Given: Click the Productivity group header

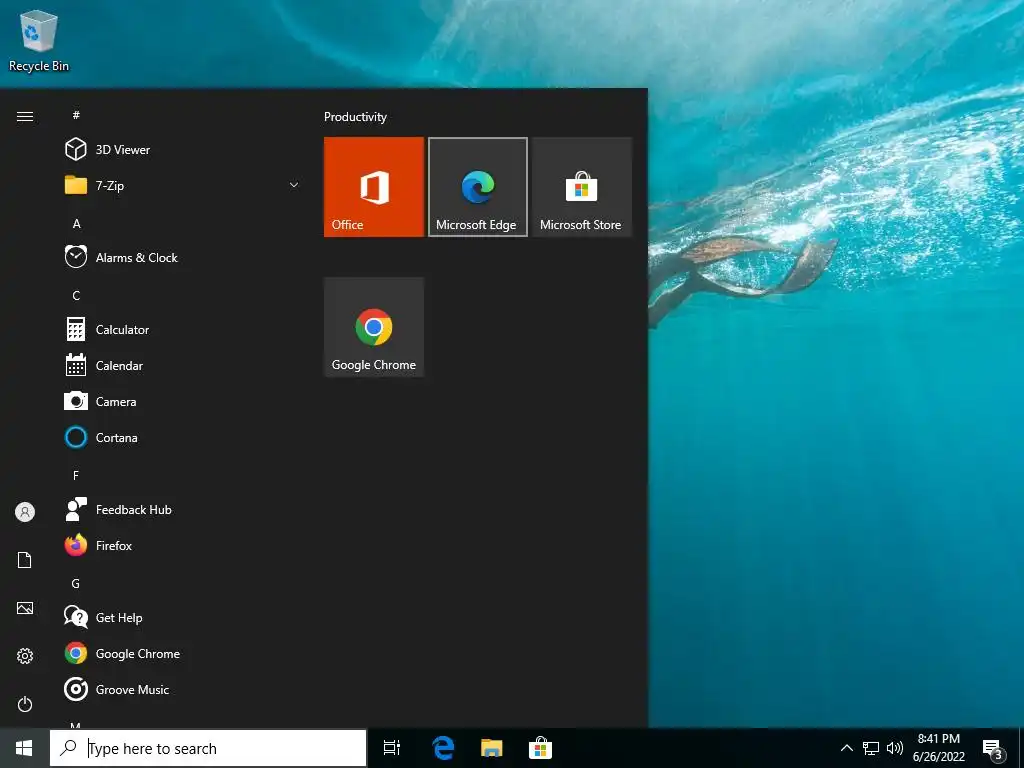Looking at the screenshot, I should (x=355, y=117).
